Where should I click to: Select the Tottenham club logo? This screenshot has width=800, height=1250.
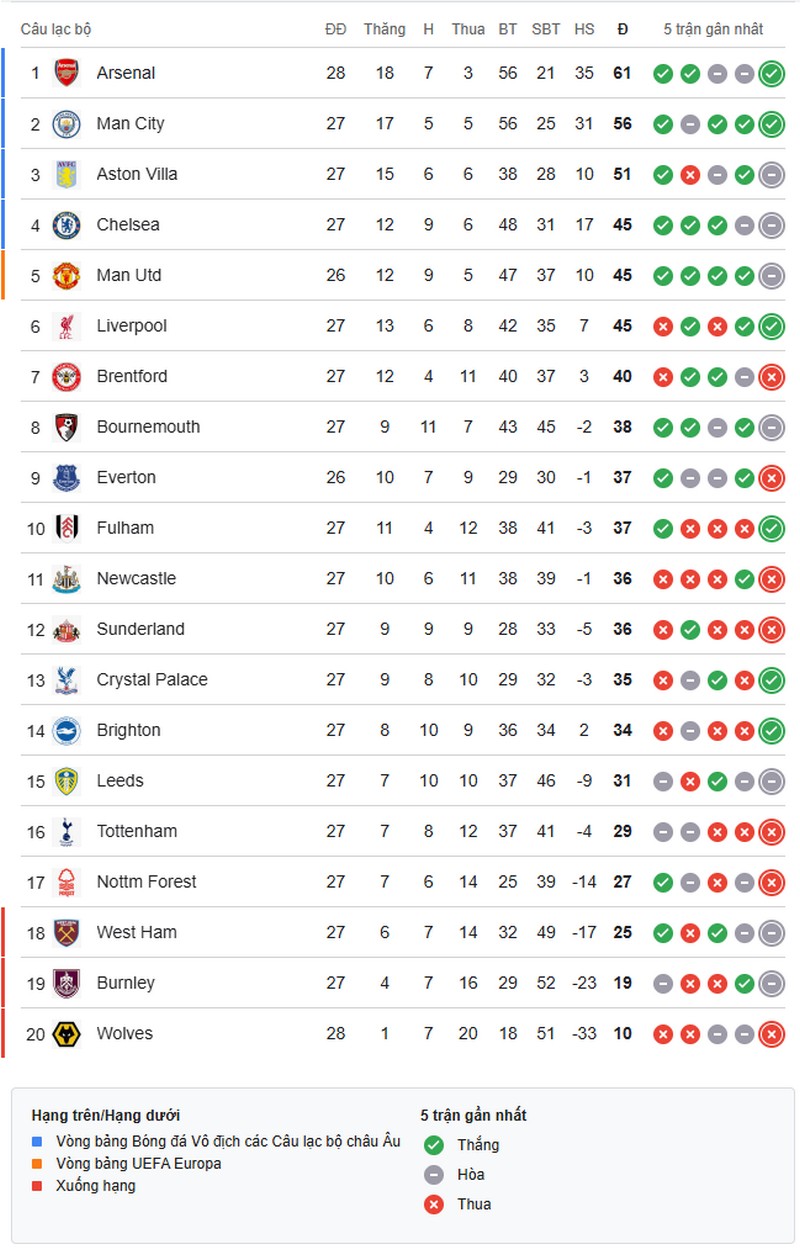67,831
